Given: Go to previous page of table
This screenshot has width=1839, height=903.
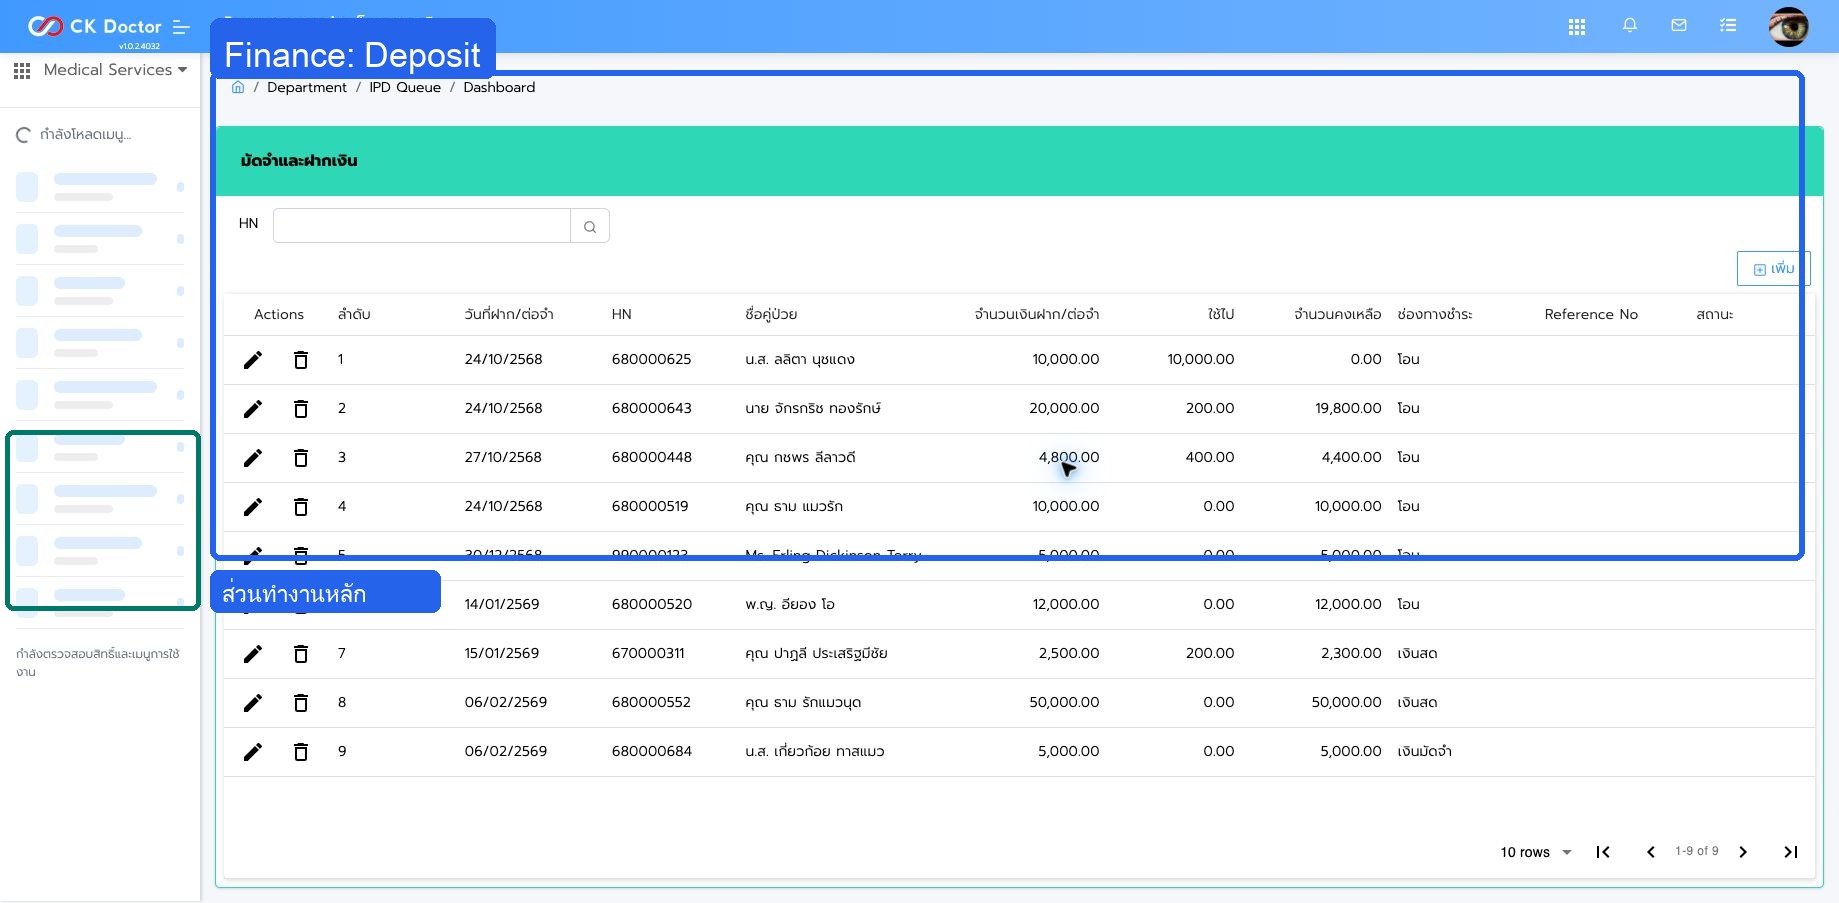Looking at the screenshot, I should point(1651,852).
